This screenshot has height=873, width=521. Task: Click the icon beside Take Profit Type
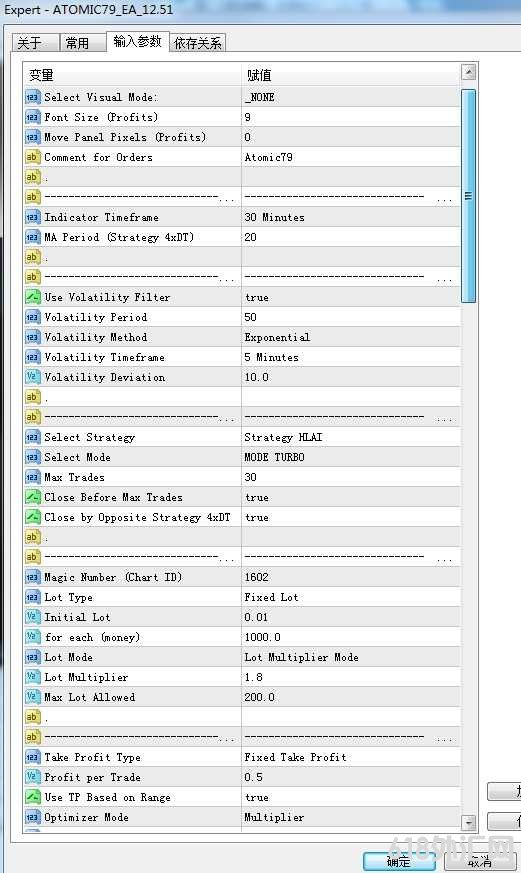tap(33, 757)
